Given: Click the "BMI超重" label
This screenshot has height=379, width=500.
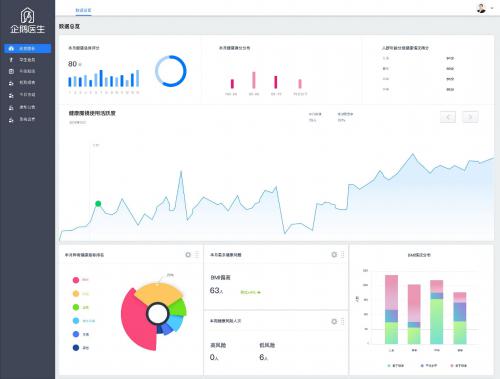Looking at the screenshot, I should coord(220,277).
